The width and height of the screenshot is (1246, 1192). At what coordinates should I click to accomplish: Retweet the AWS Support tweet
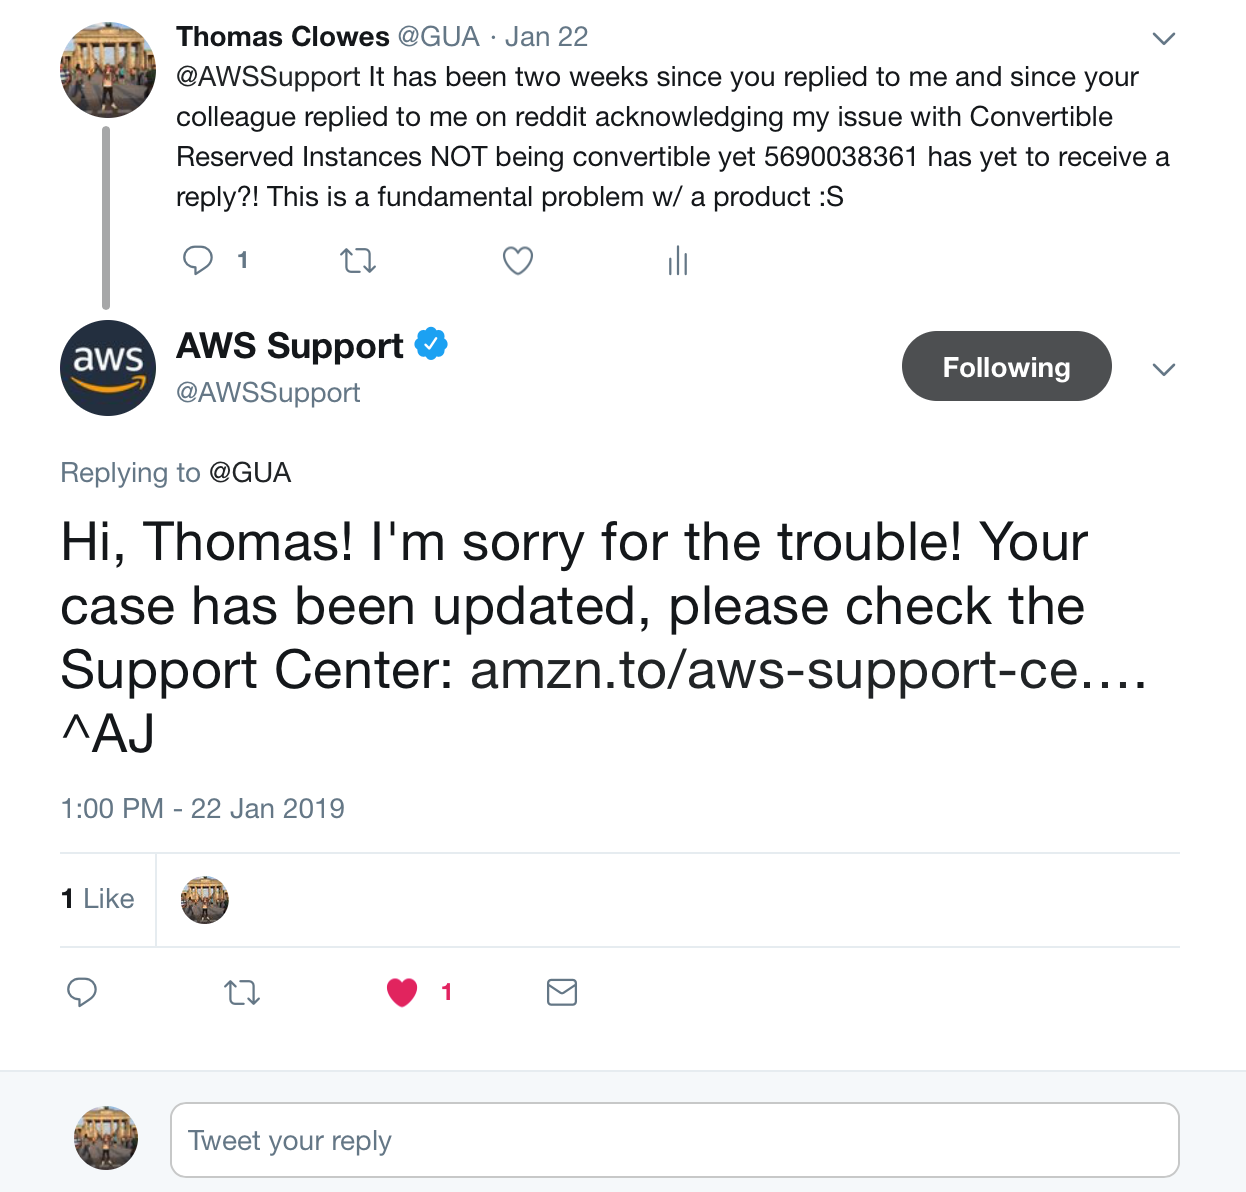(x=242, y=993)
